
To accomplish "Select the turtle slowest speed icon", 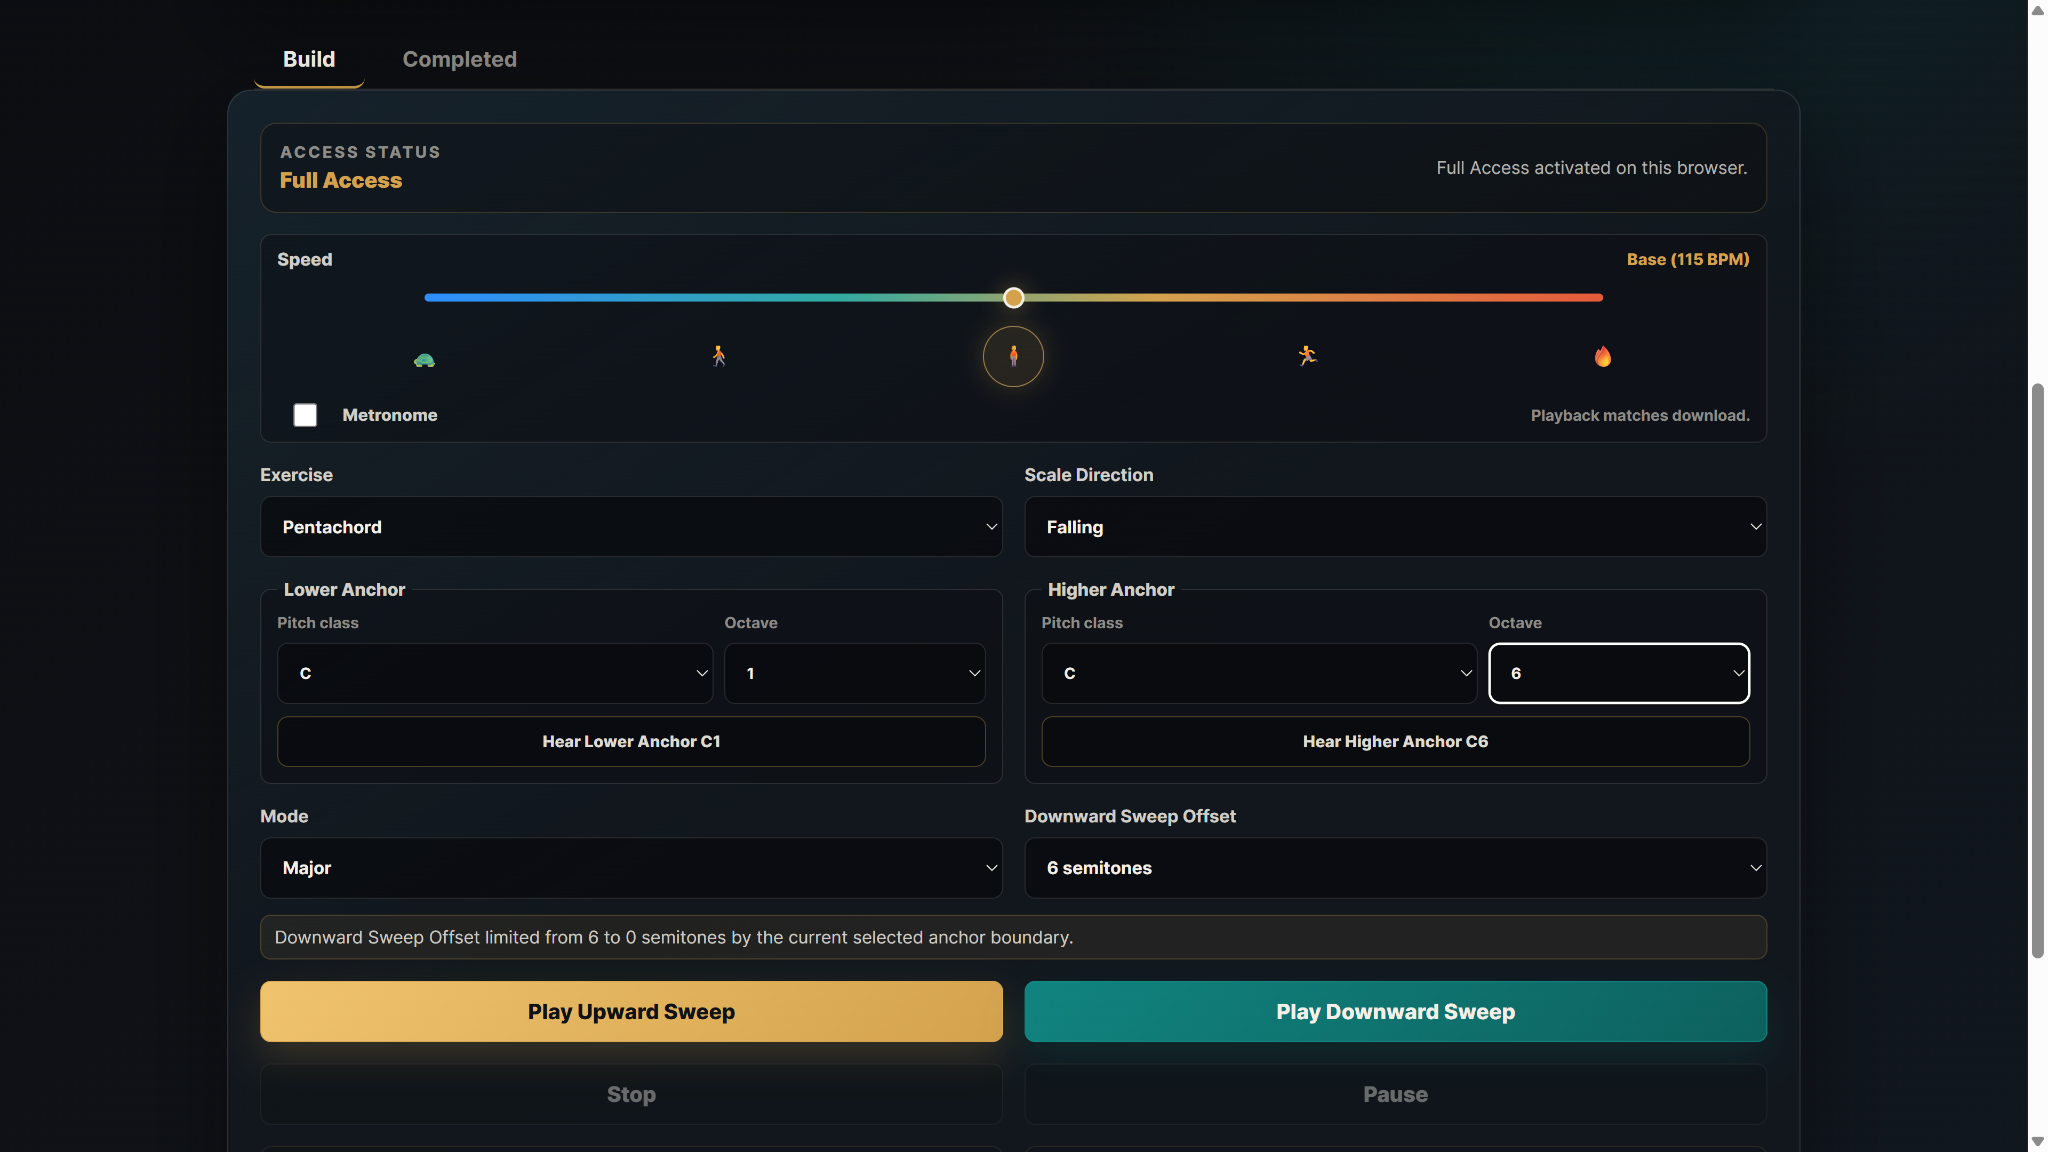I will coord(424,360).
